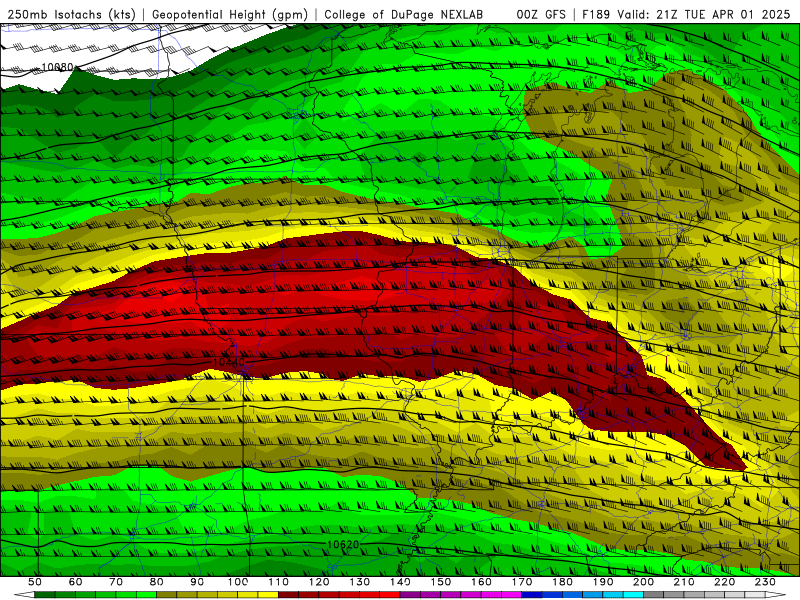Screen dimensions: 800x600
Task: Click the 160 value on the color scale
Action: (x=481, y=582)
